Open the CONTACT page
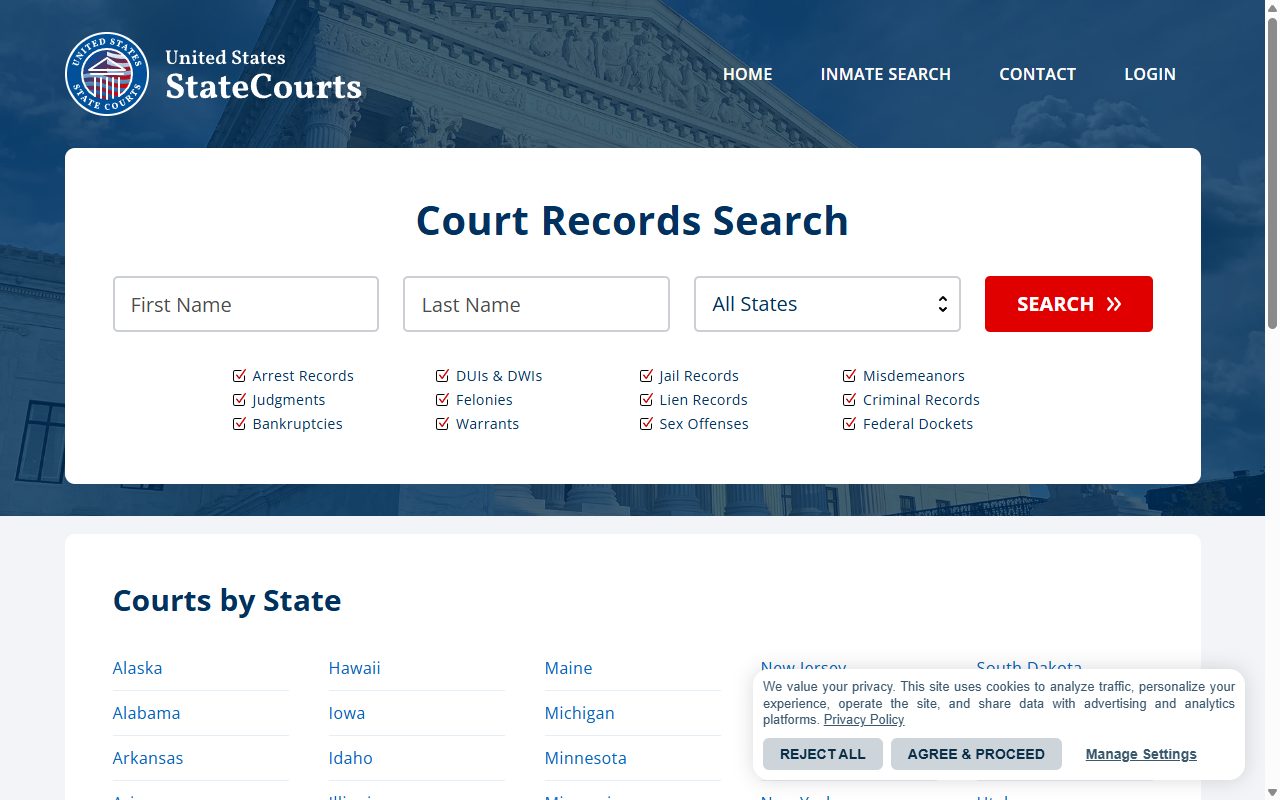 pos(1038,74)
